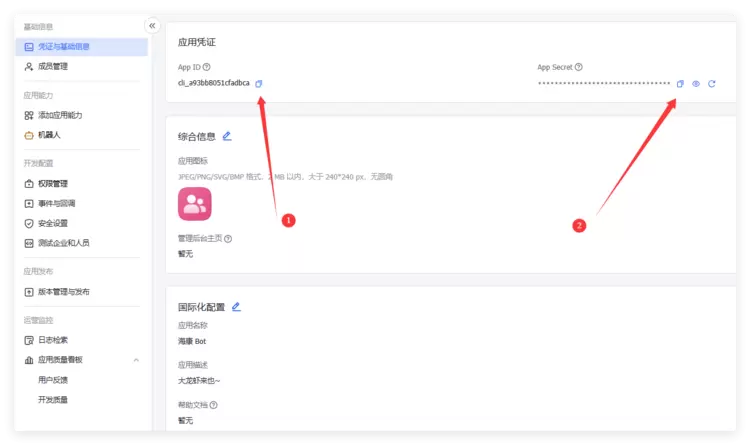Copy the App Secret
This screenshot has width=750, height=445.
[680, 83]
